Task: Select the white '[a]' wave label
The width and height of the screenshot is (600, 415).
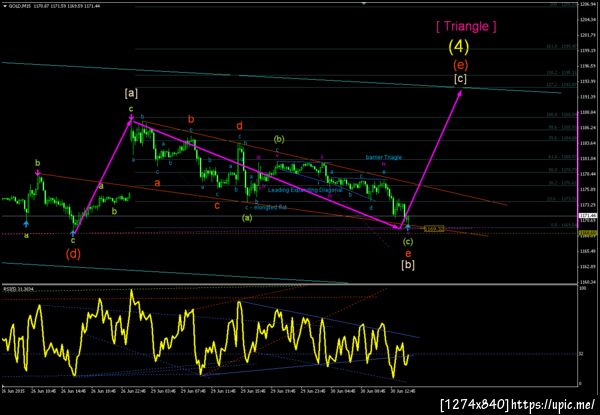Action: (x=131, y=93)
